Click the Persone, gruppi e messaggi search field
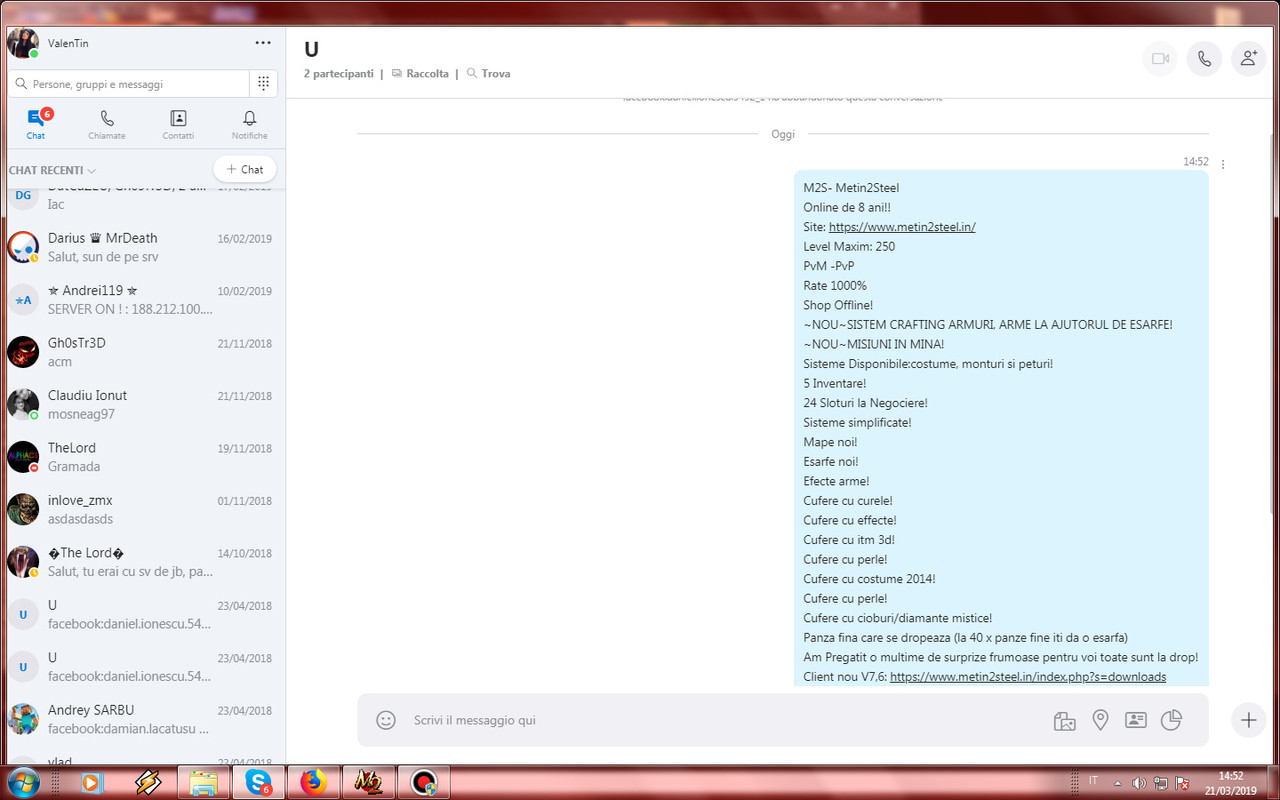Screen dimensions: 1280x800 (128, 84)
